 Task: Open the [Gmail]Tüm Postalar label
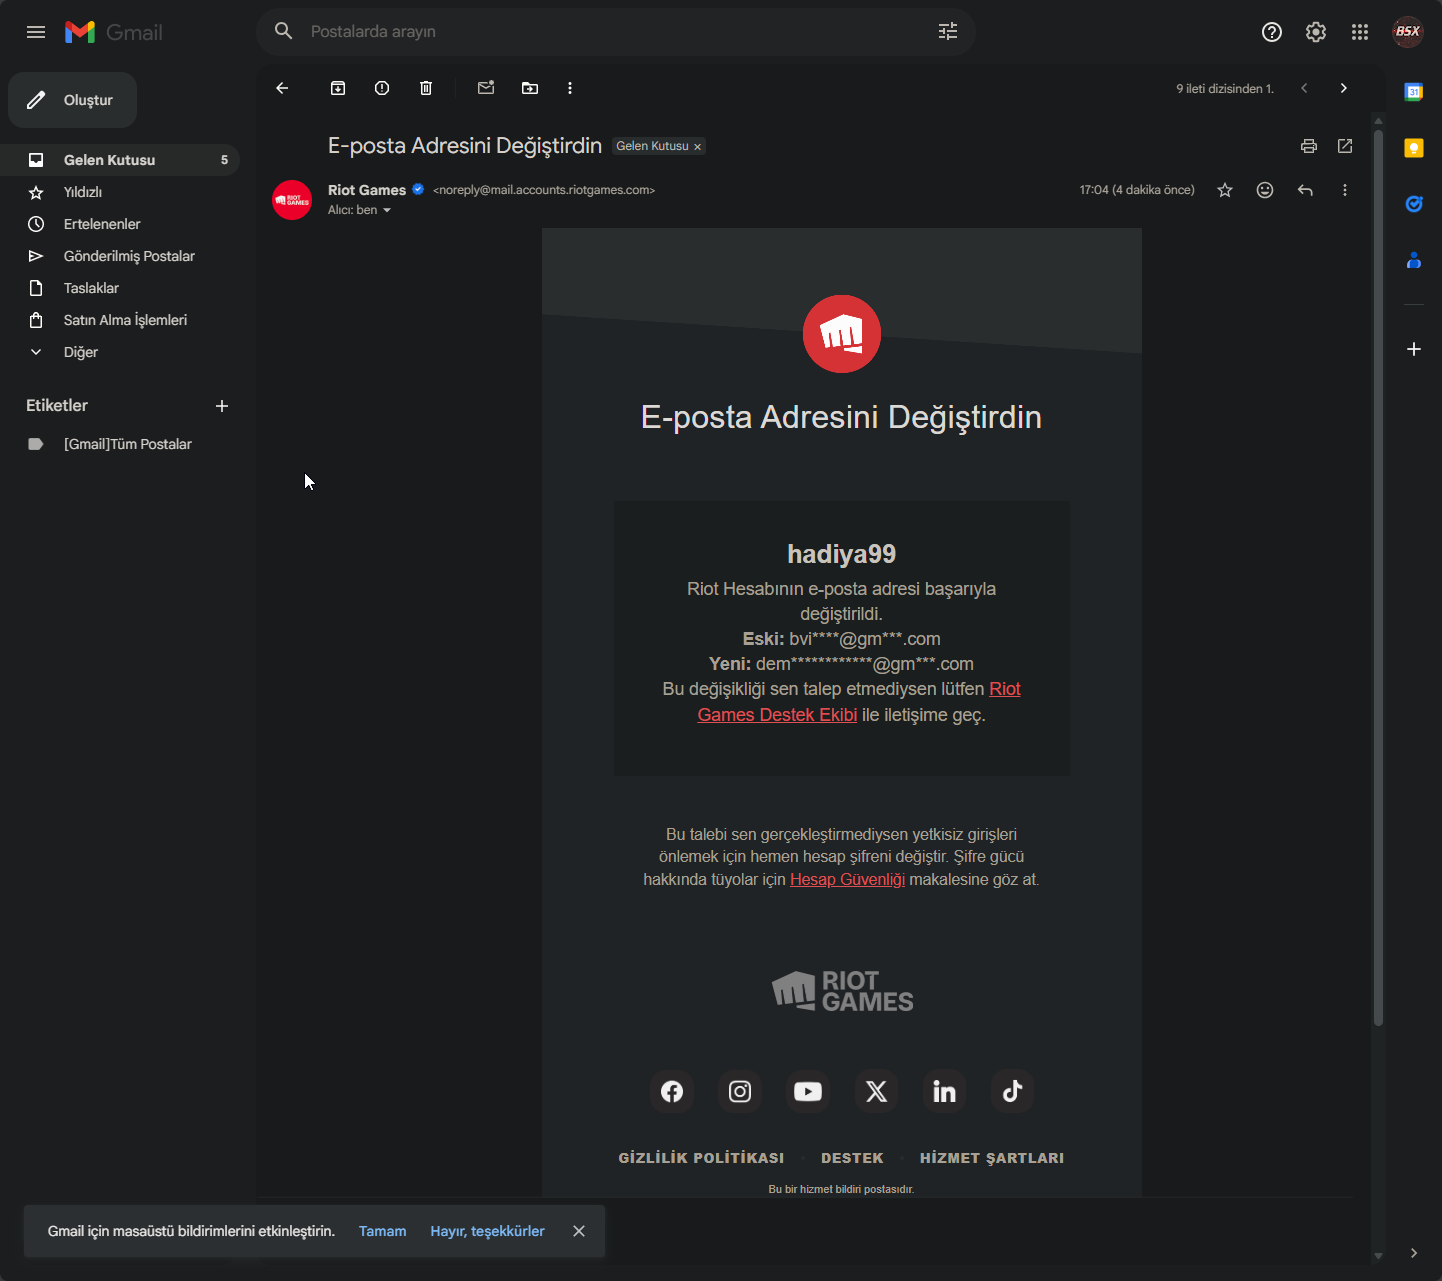pos(120,444)
